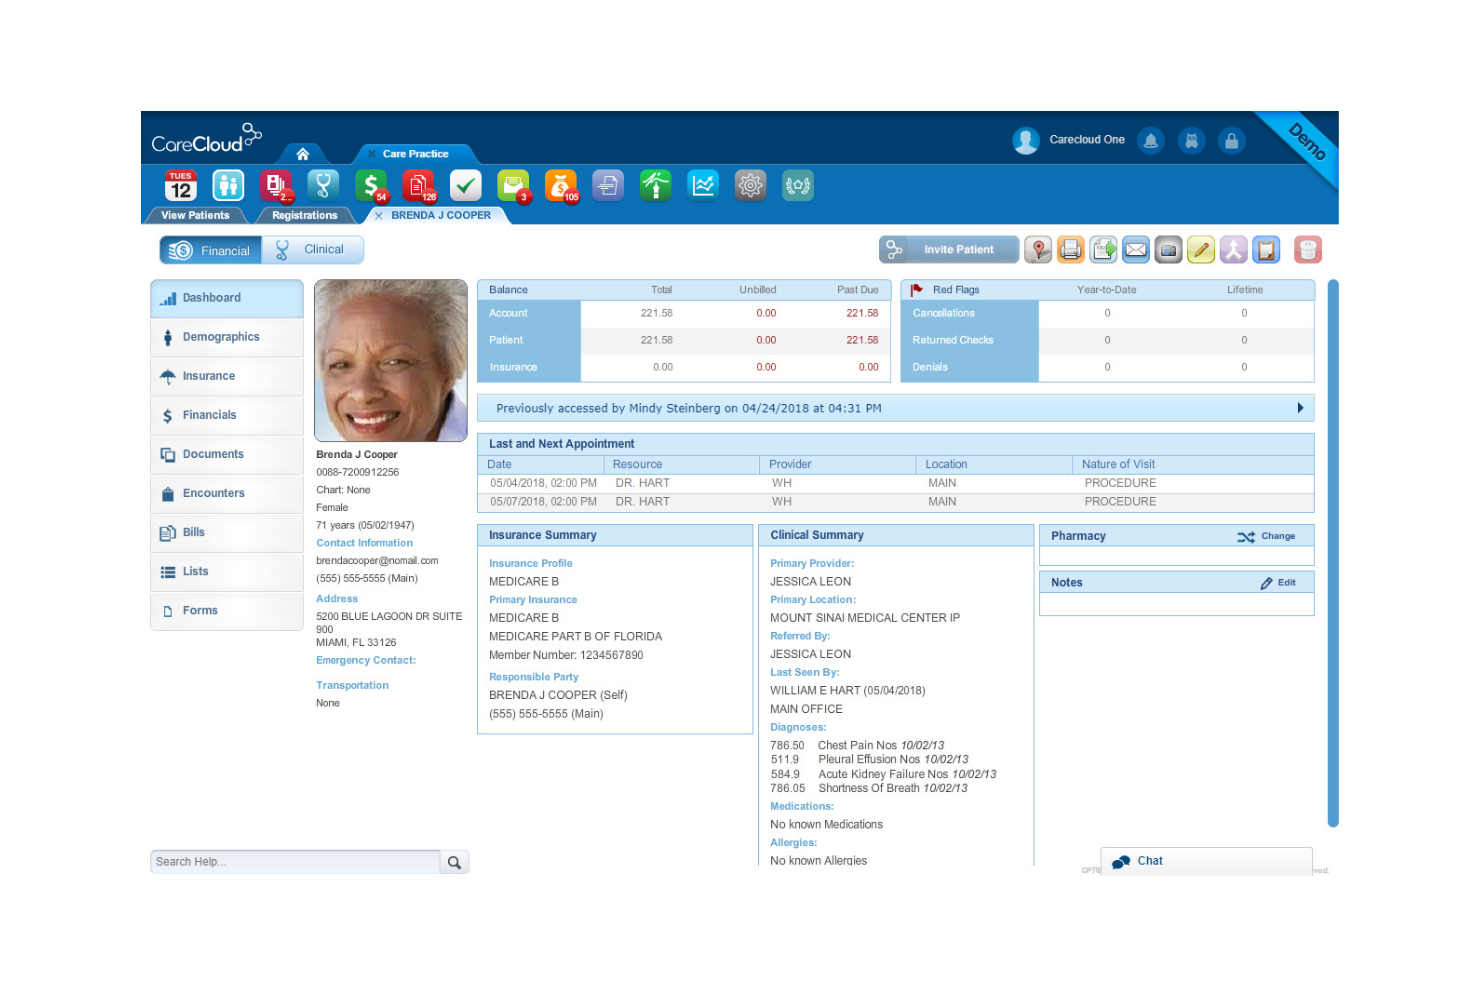
Task: Select Insurance in the sidebar
Action: click(x=227, y=376)
